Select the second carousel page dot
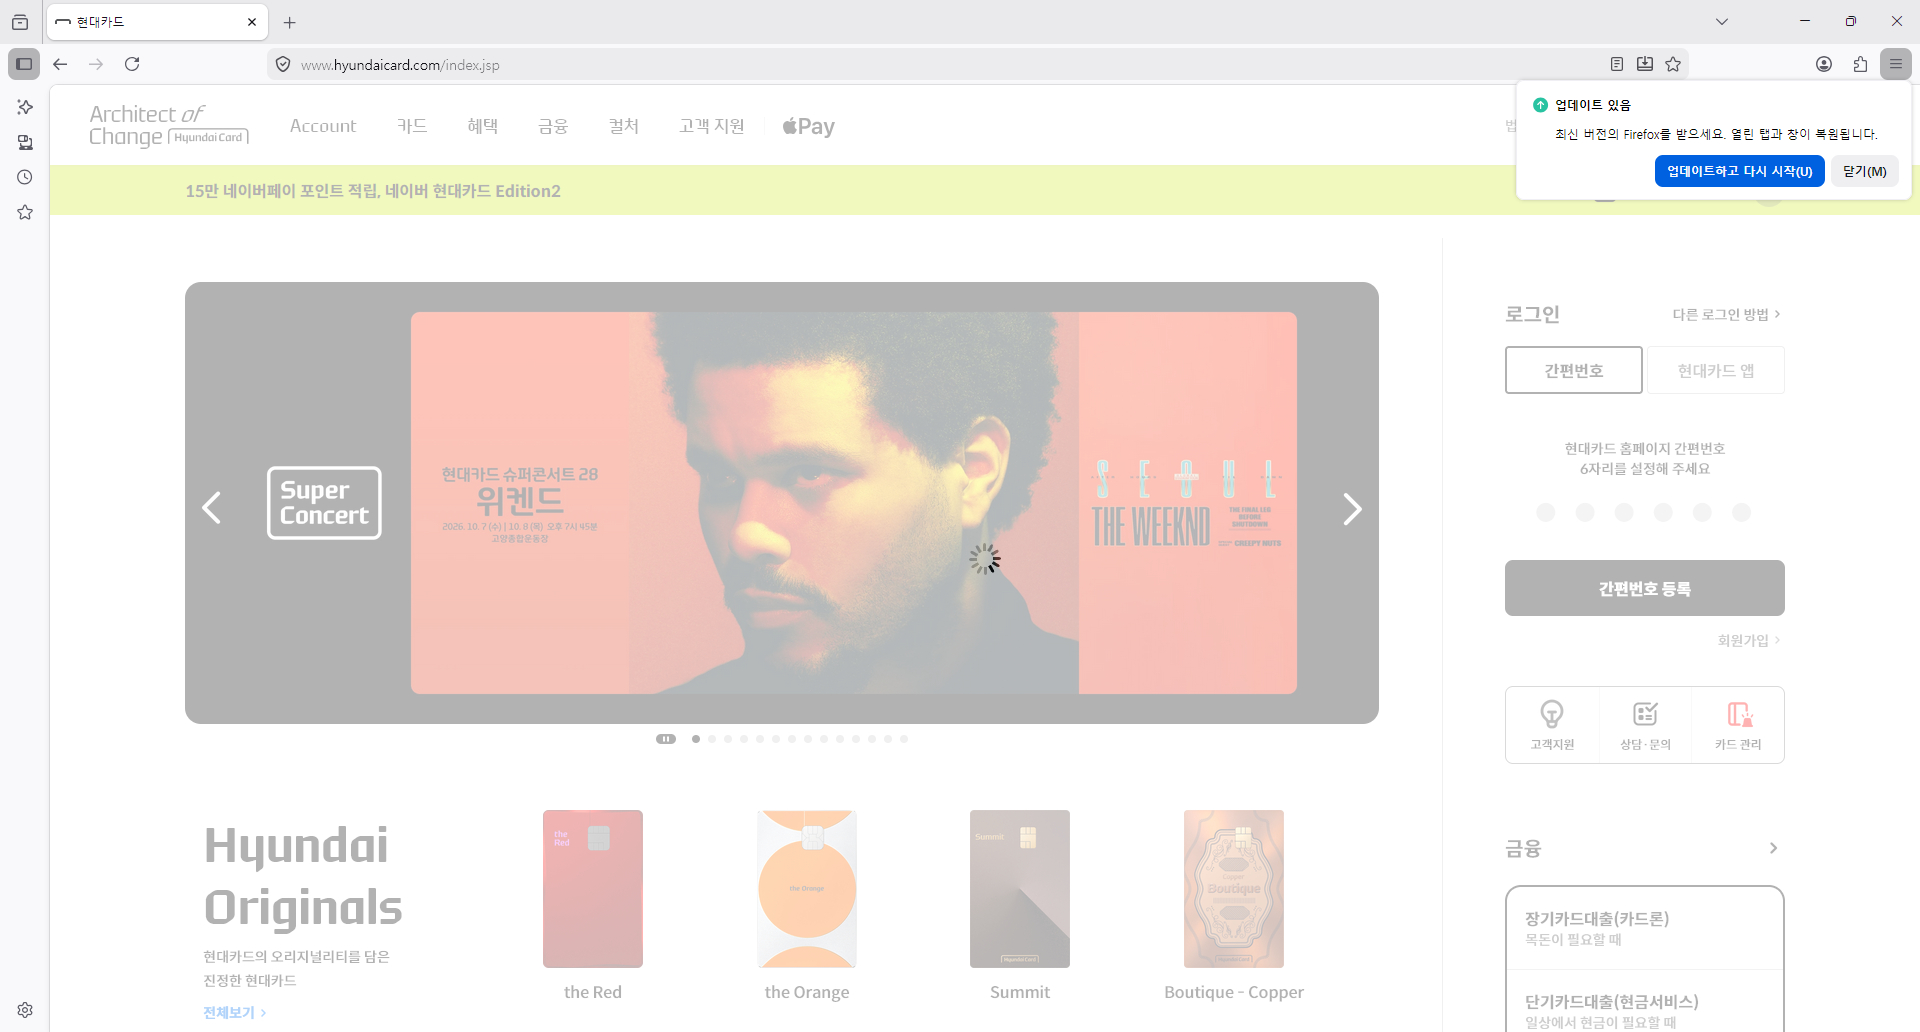 tap(712, 739)
